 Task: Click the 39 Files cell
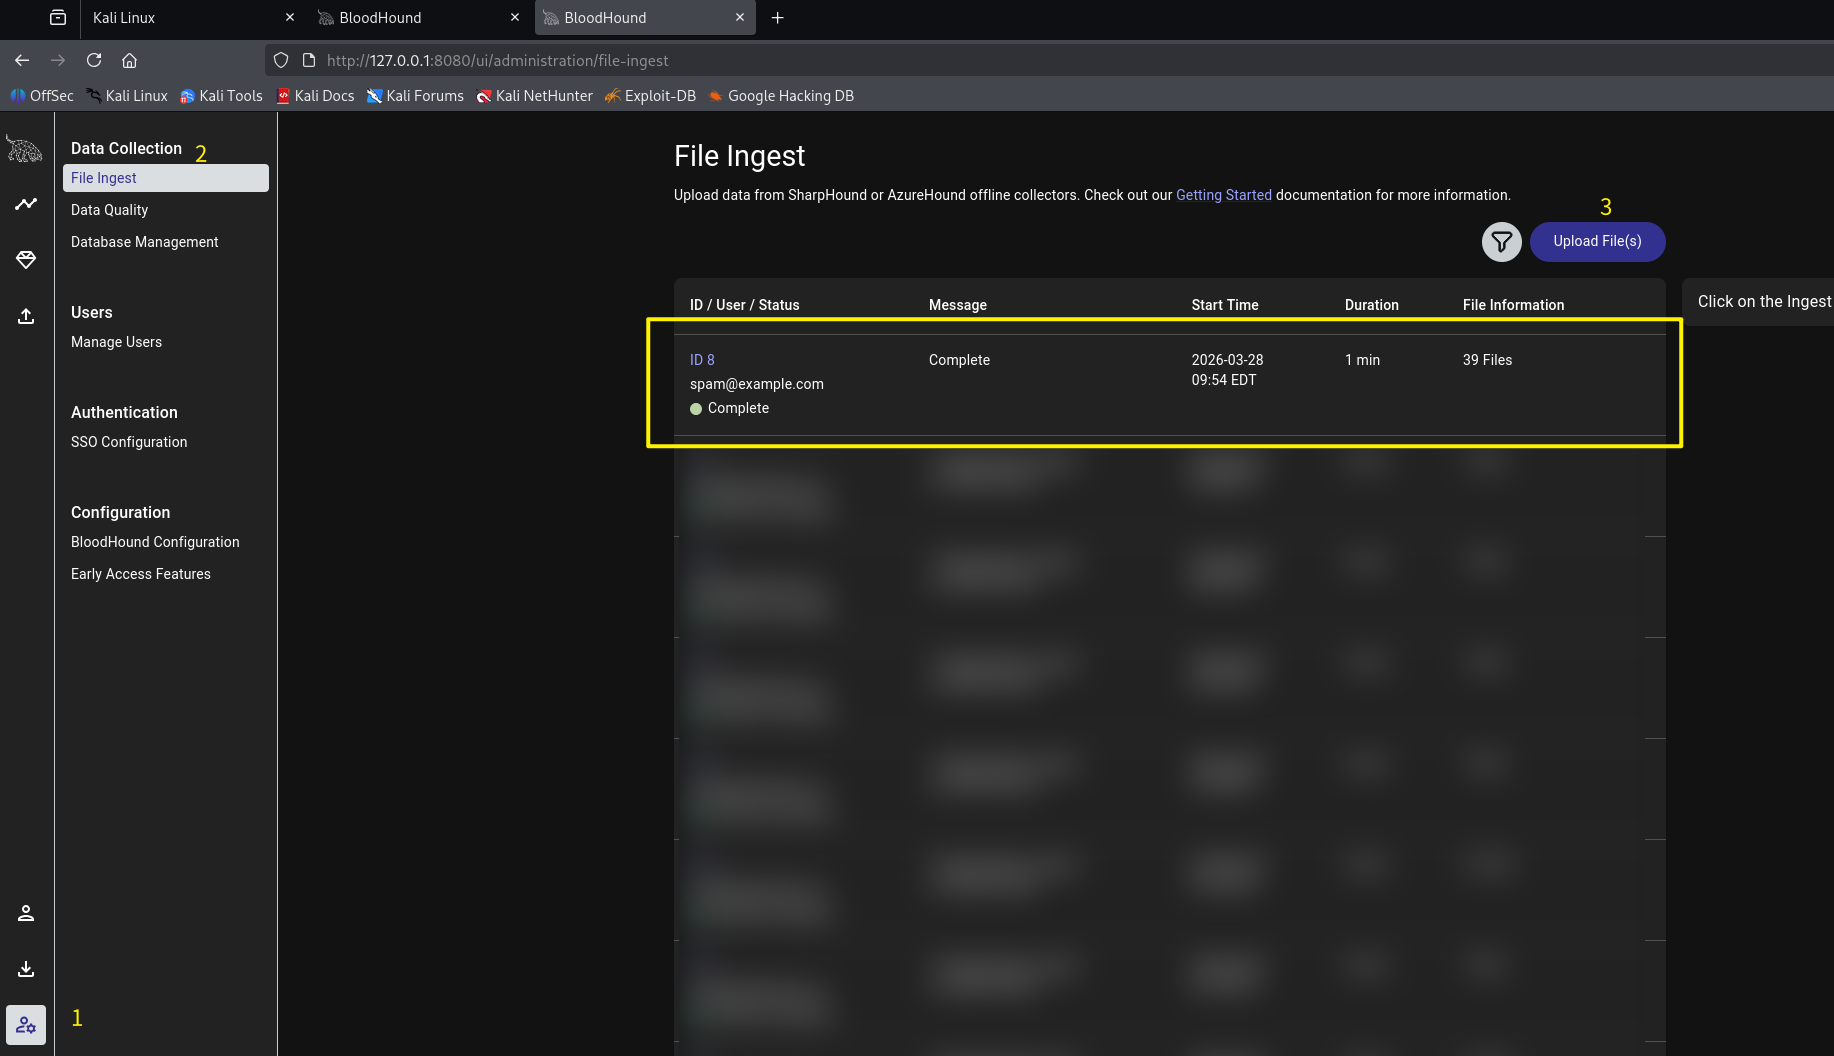pos(1487,360)
